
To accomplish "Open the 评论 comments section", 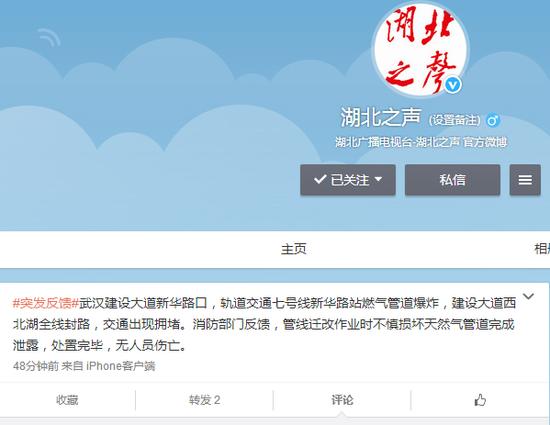I will (342, 400).
